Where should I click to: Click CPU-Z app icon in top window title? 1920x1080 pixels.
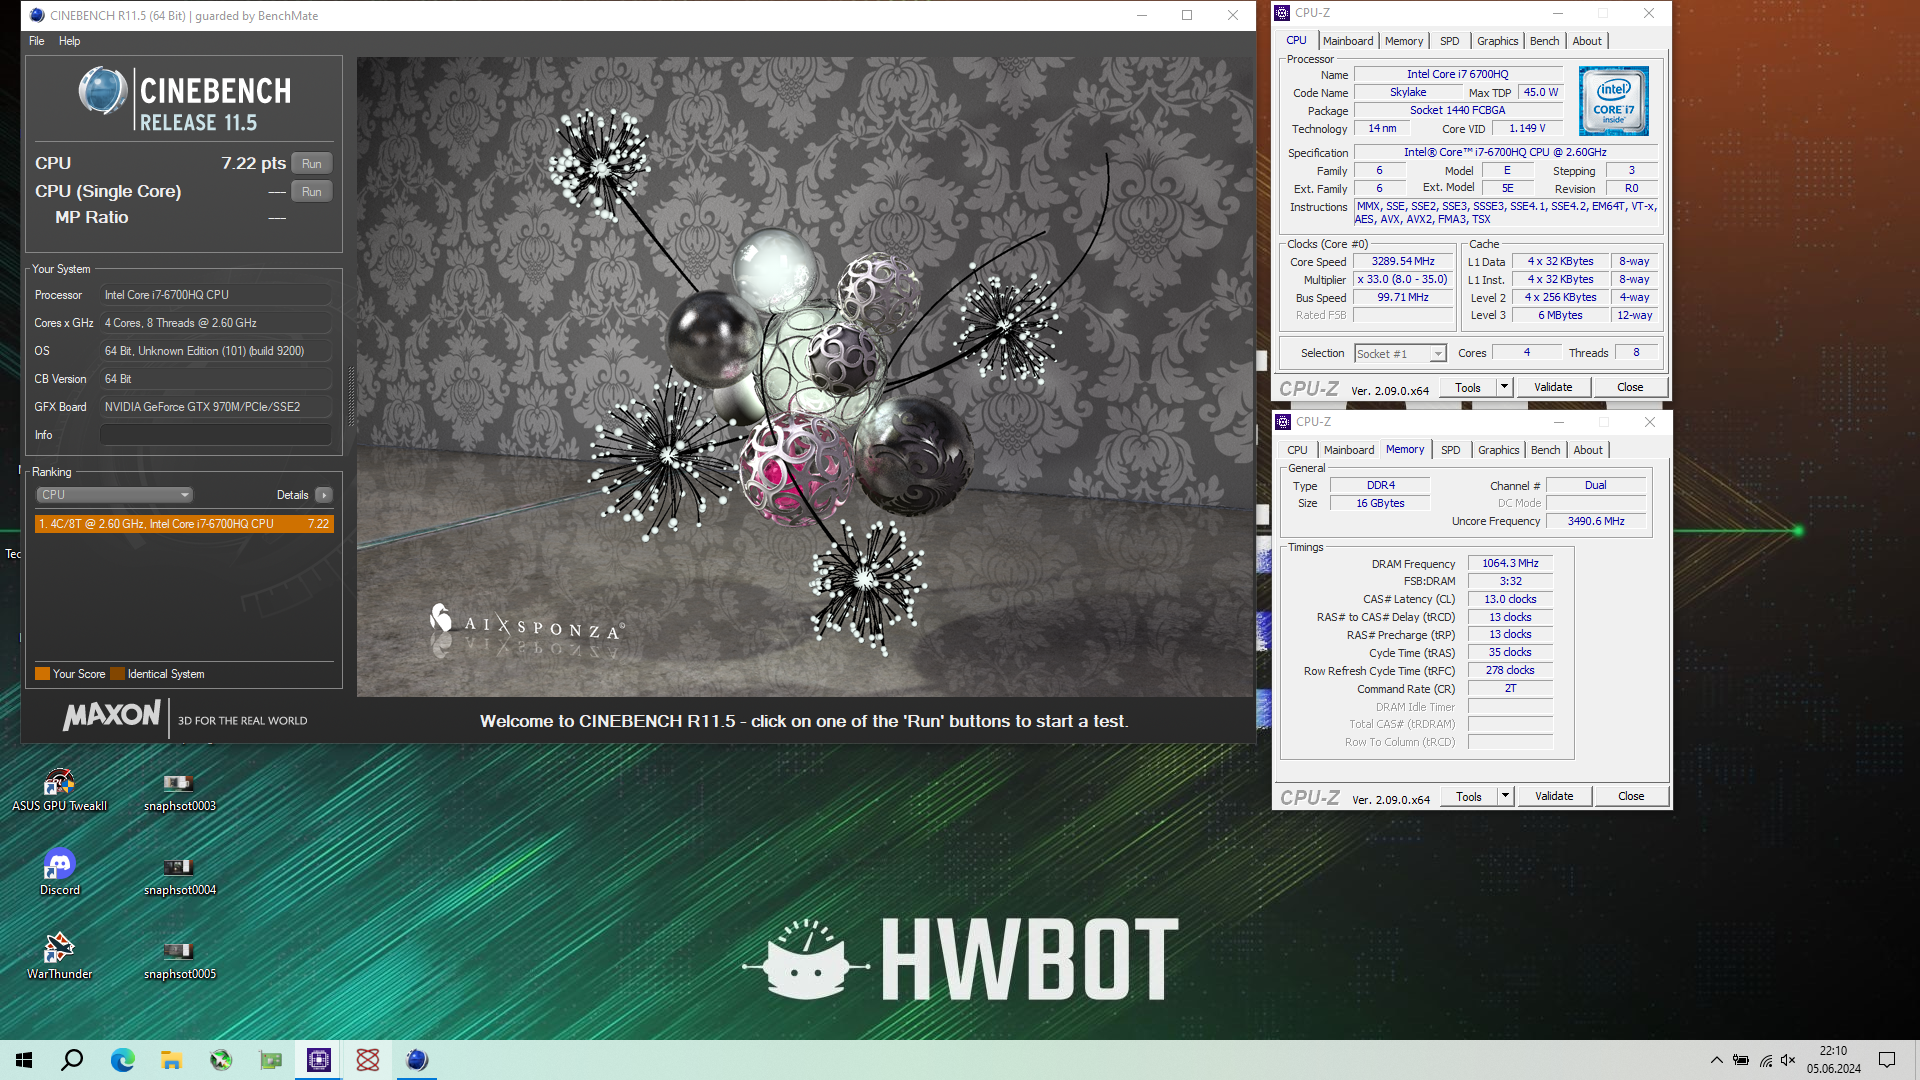pyautogui.click(x=1282, y=13)
